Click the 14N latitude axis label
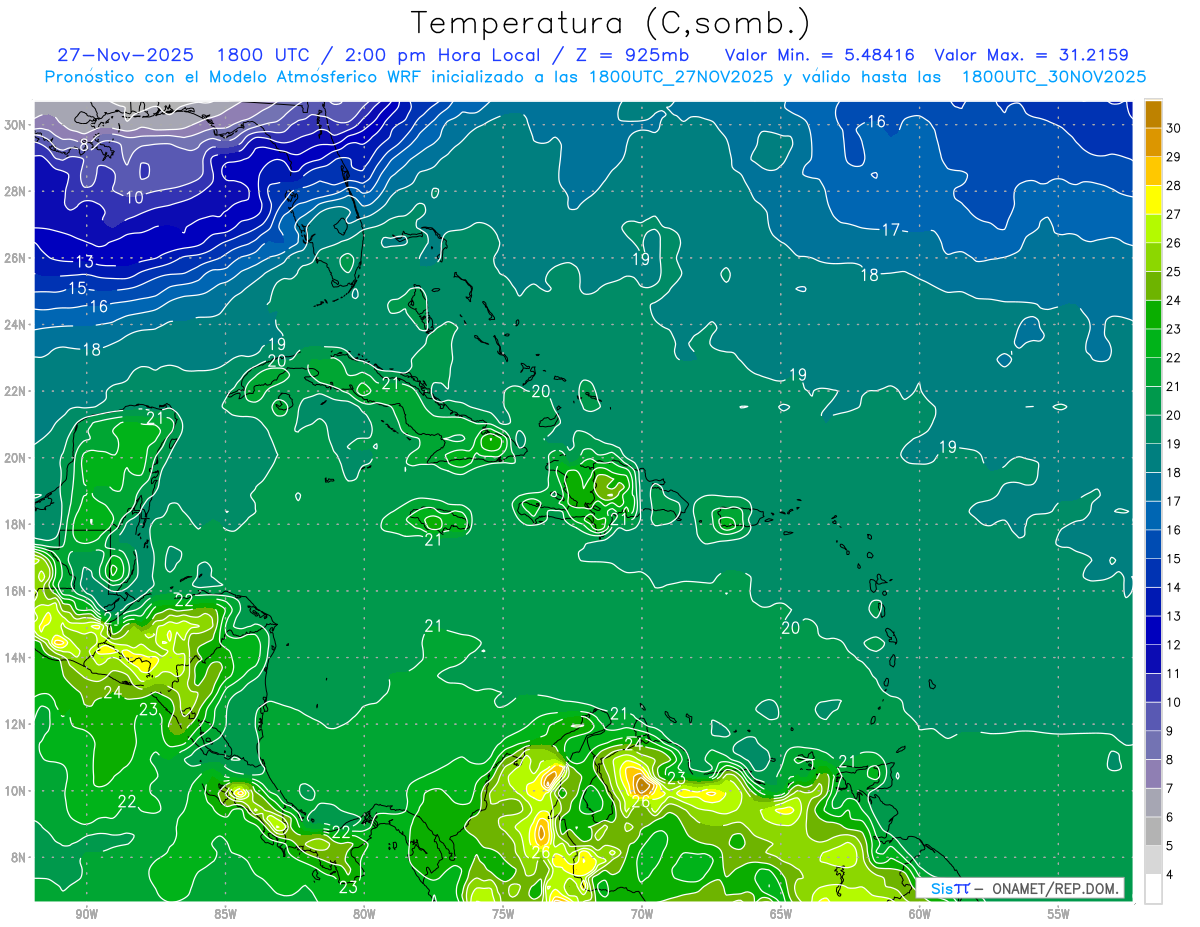The height and width of the screenshot is (927, 1200). coord(16,657)
